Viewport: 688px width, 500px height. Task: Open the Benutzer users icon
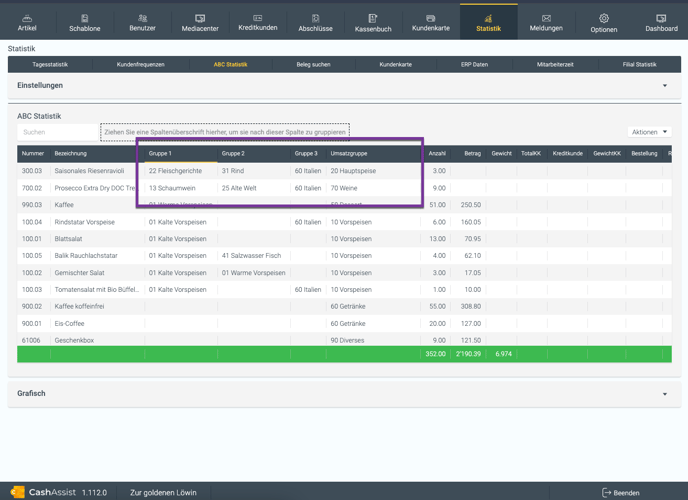point(143,18)
